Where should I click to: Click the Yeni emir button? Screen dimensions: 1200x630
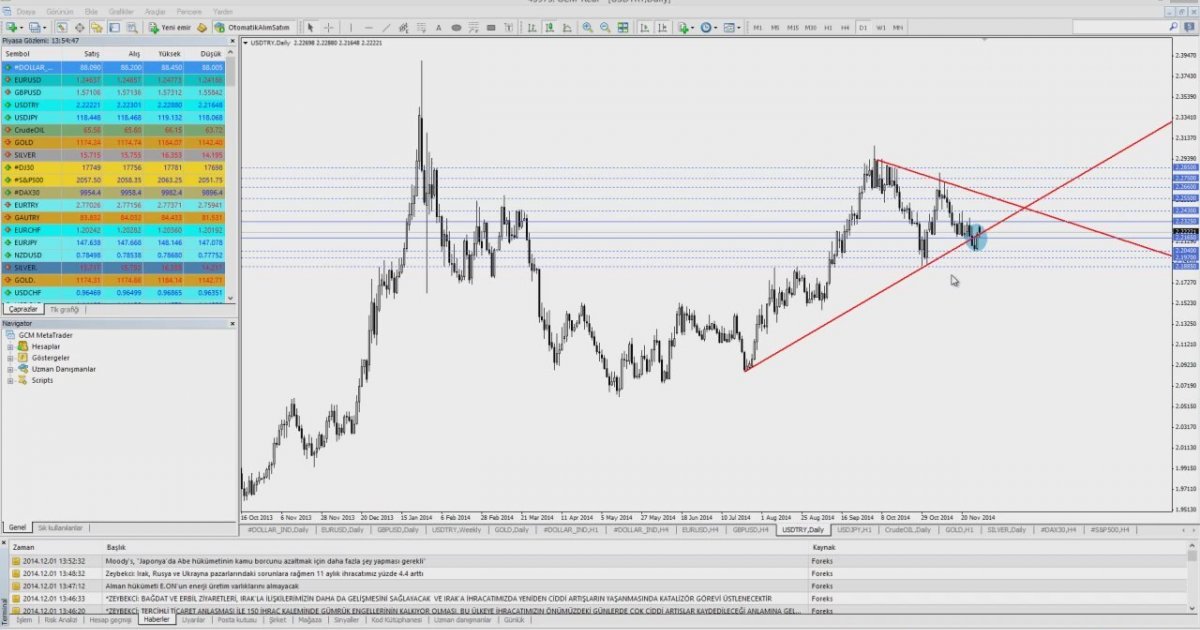click(170, 28)
